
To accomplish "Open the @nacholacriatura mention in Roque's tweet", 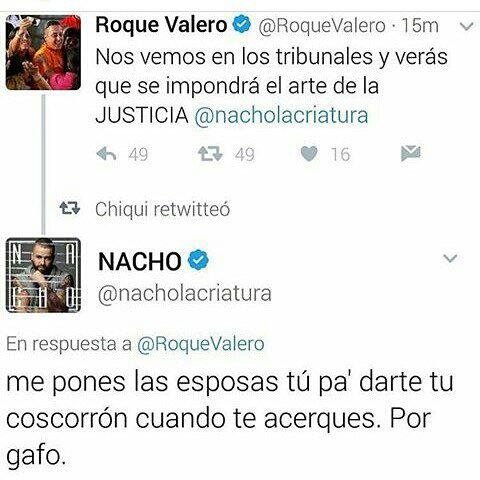I will click(x=281, y=115).
